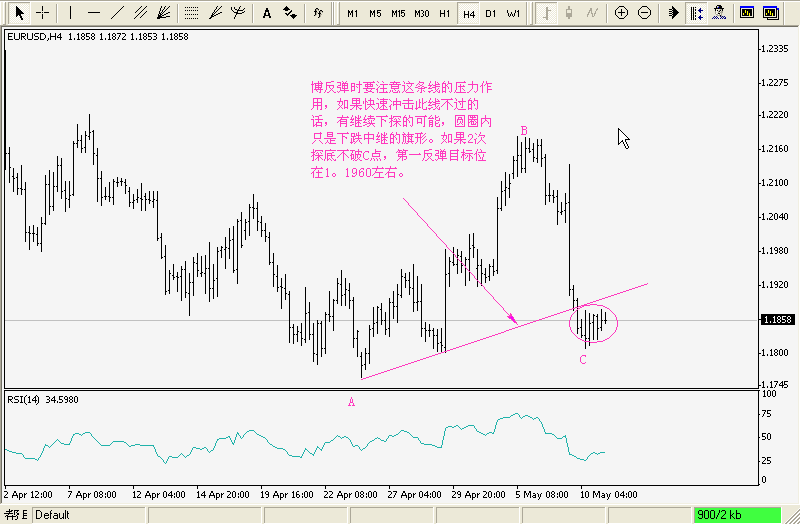Select the trendline drawing tool
800x524 pixels.
(117, 13)
